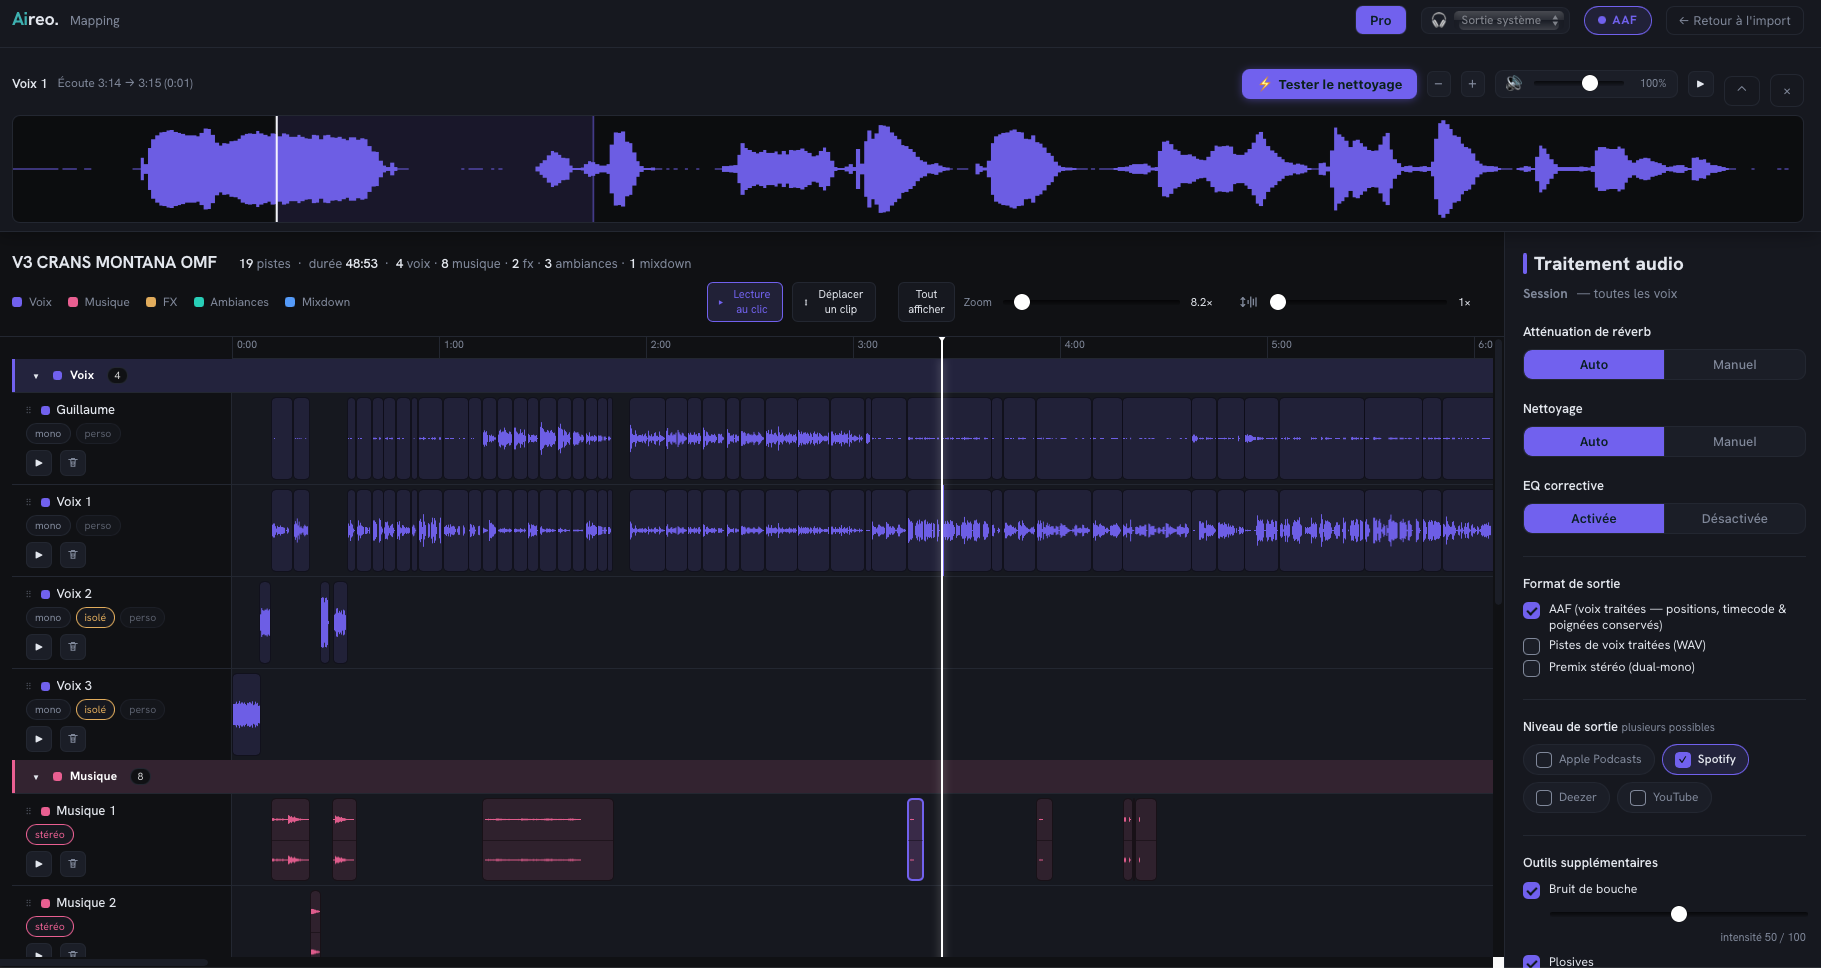Play the Voix 3 track
This screenshot has height=968, width=1821.
click(x=38, y=739)
